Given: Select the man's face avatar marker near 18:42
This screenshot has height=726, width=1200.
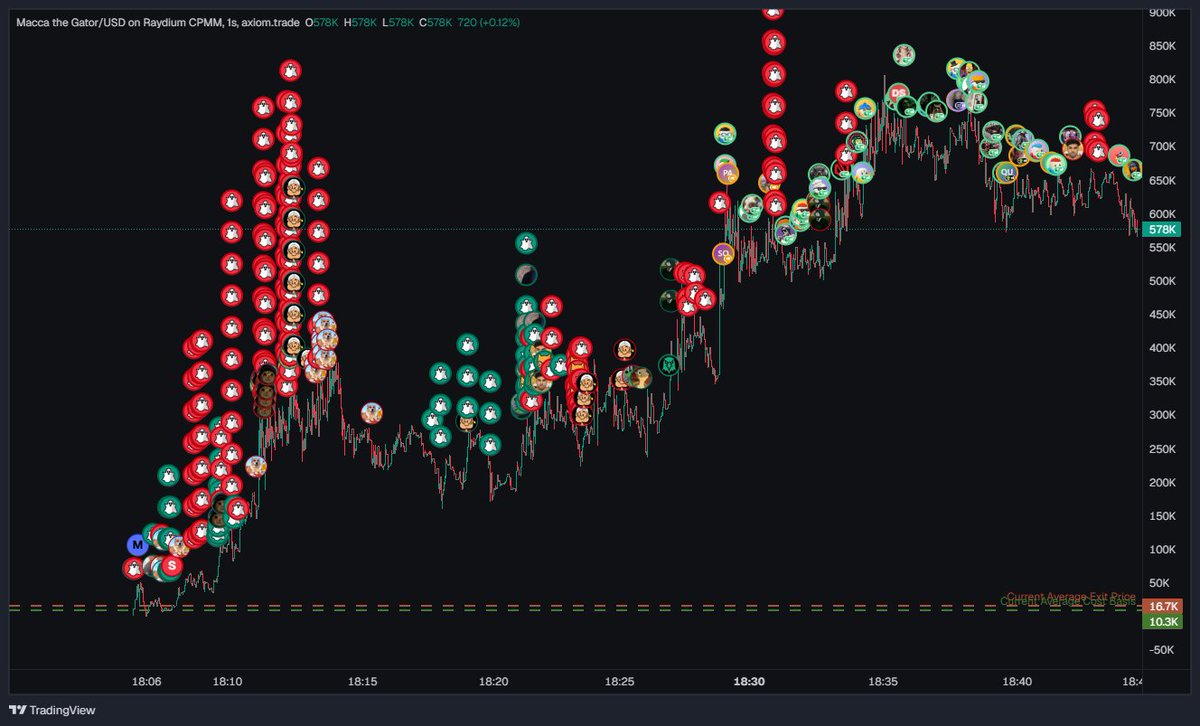Looking at the screenshot, I should [1073, 150].
